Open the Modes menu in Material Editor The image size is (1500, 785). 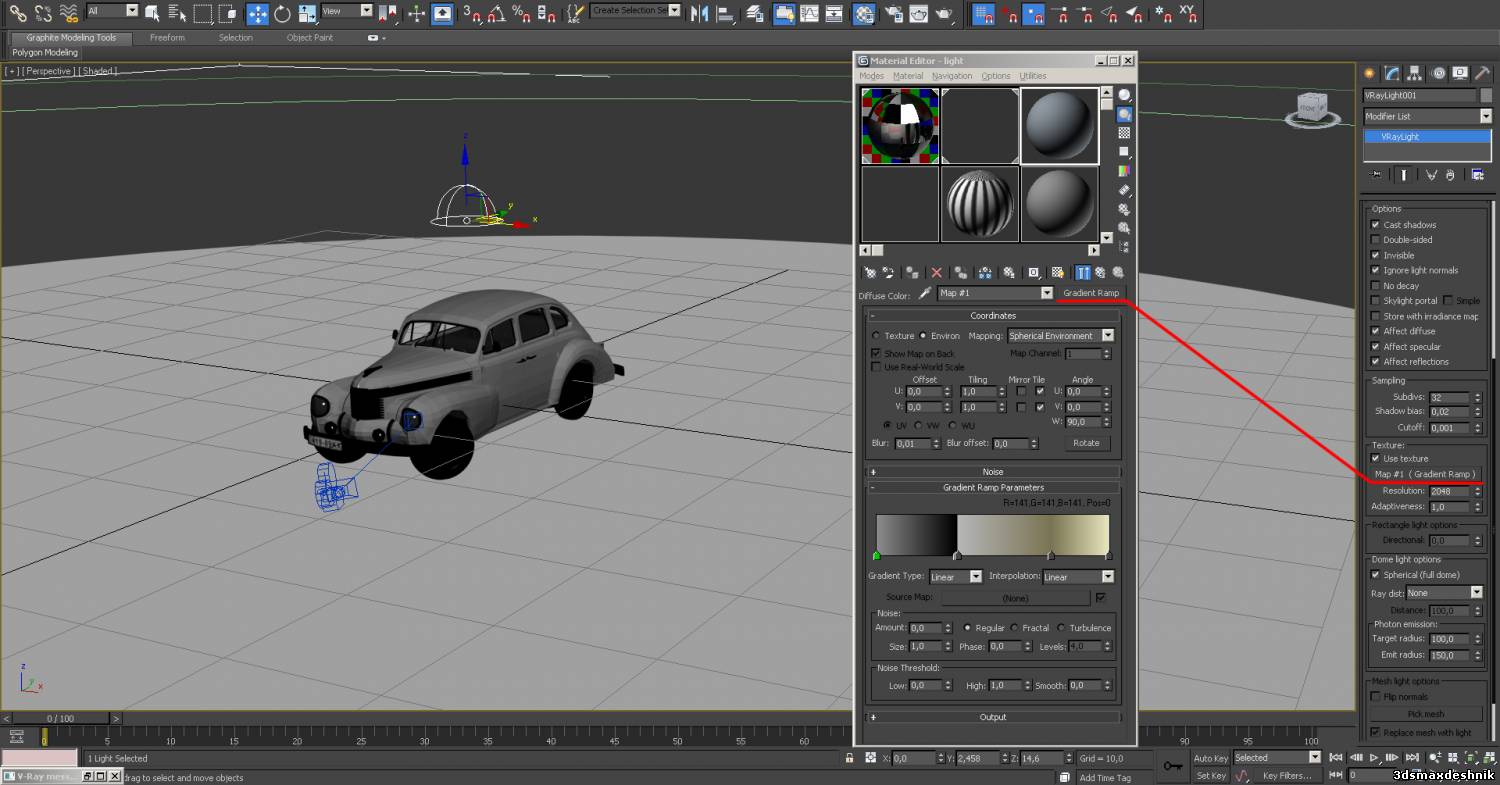pyautogui.click(x=872, y=76)
